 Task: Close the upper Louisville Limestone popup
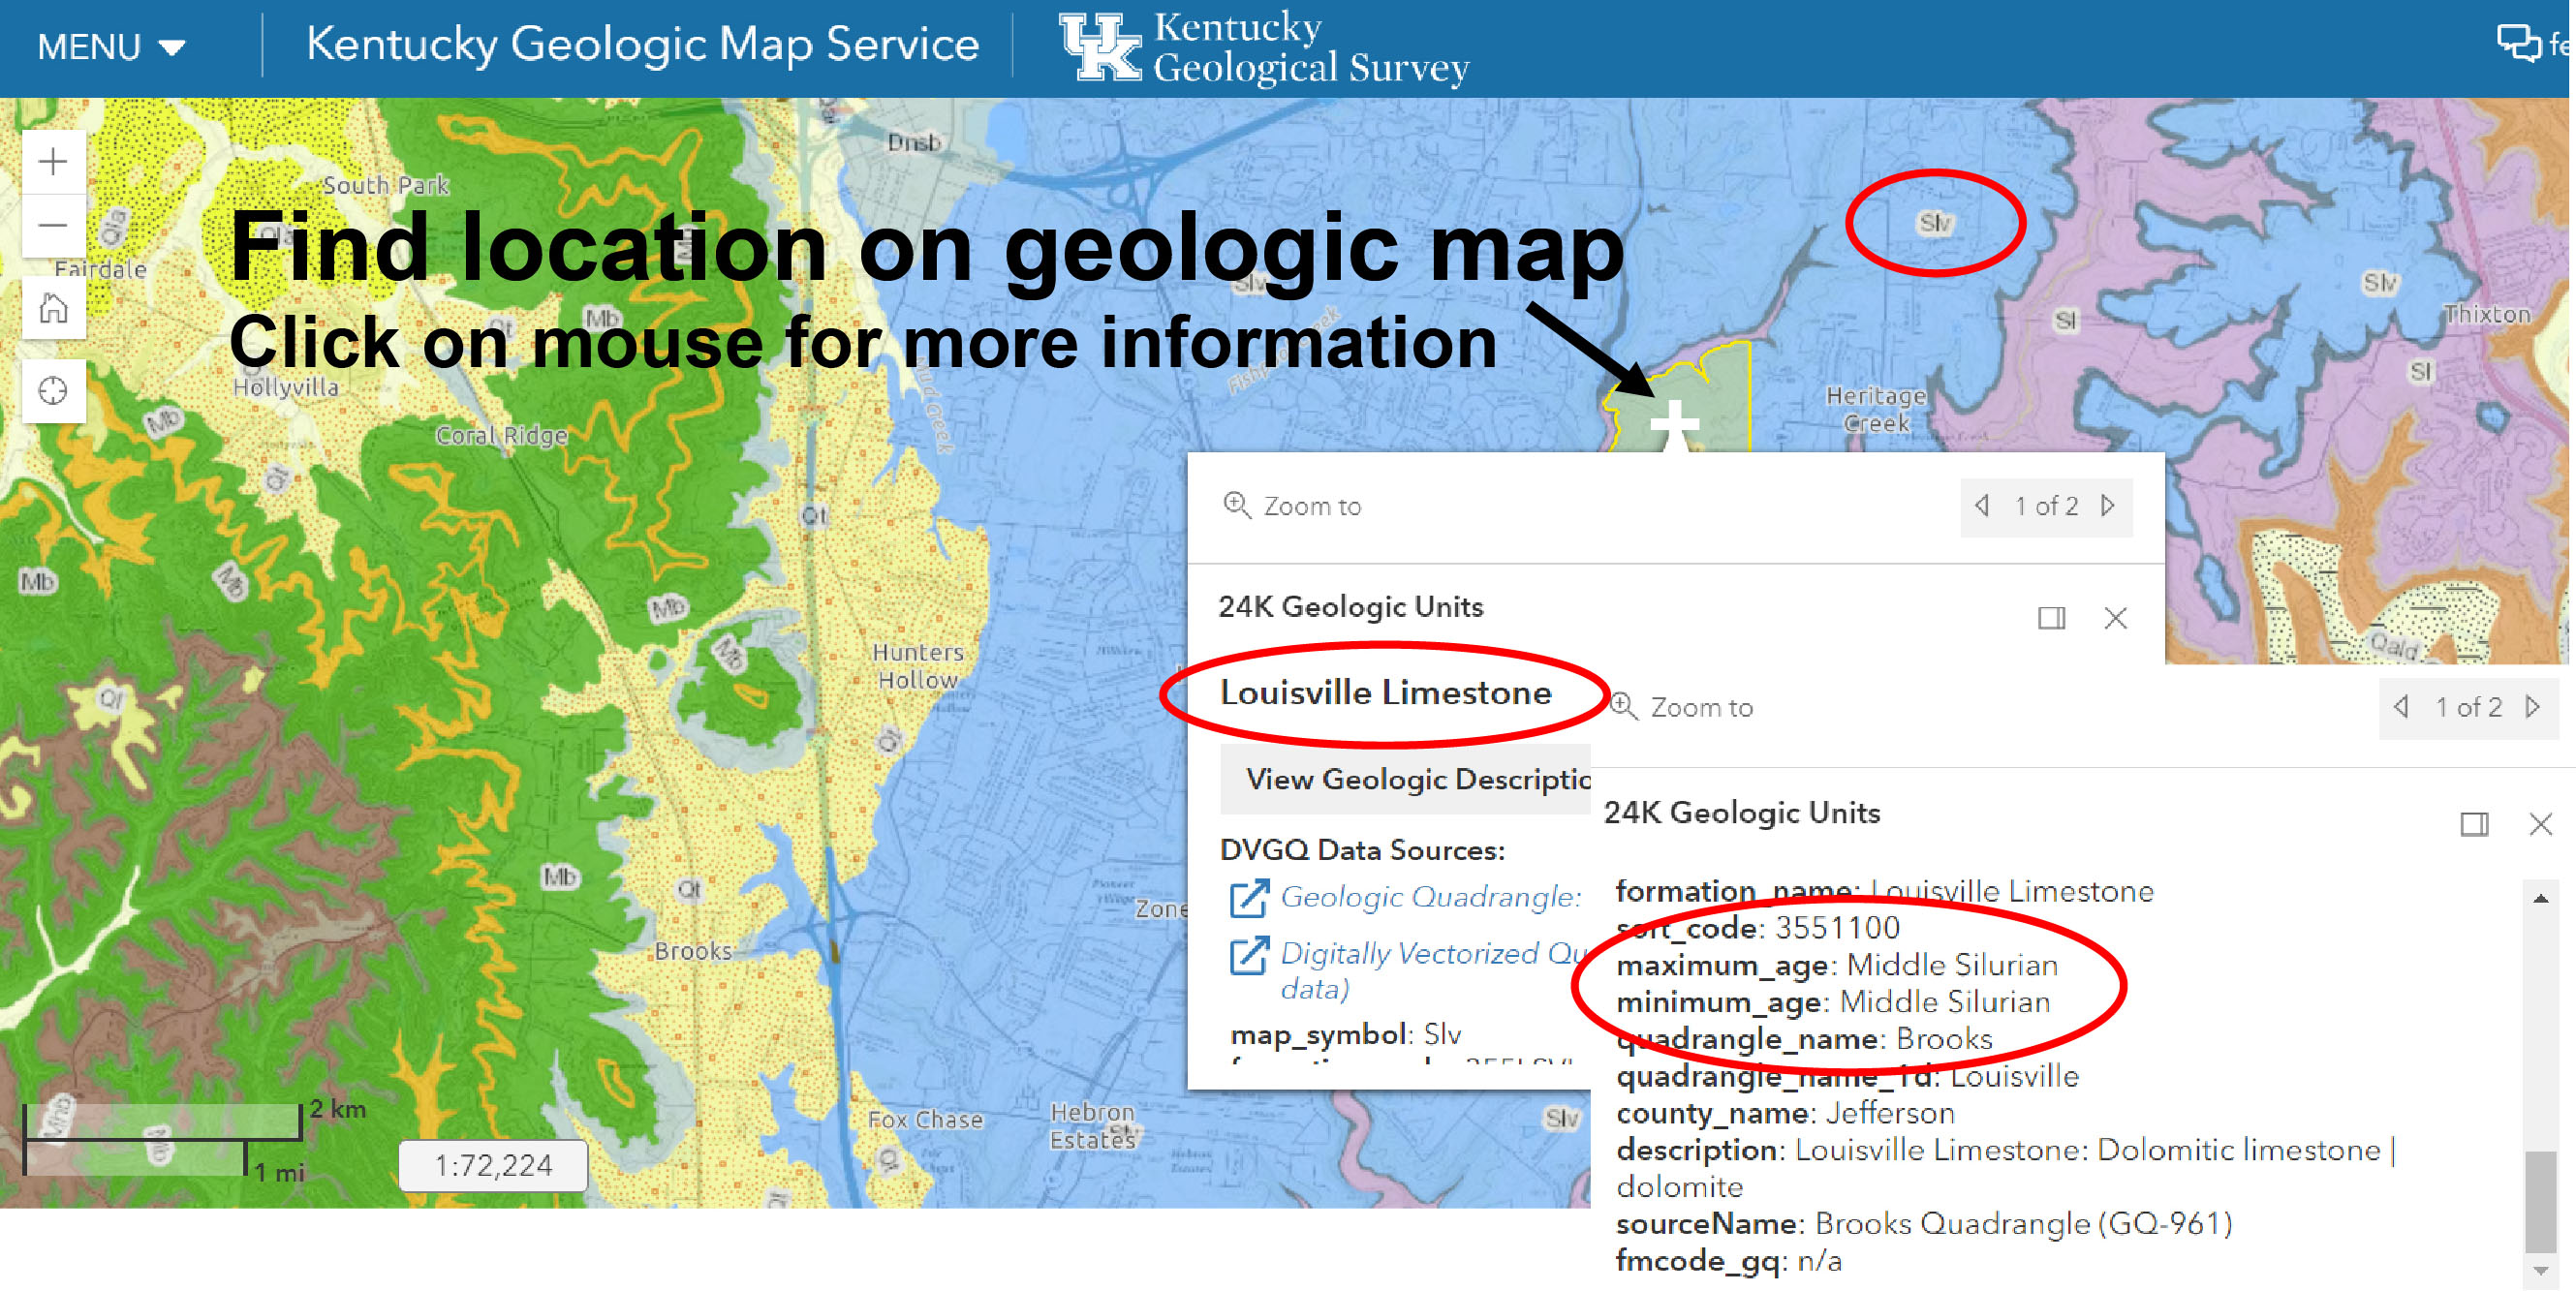[2115, 618]
